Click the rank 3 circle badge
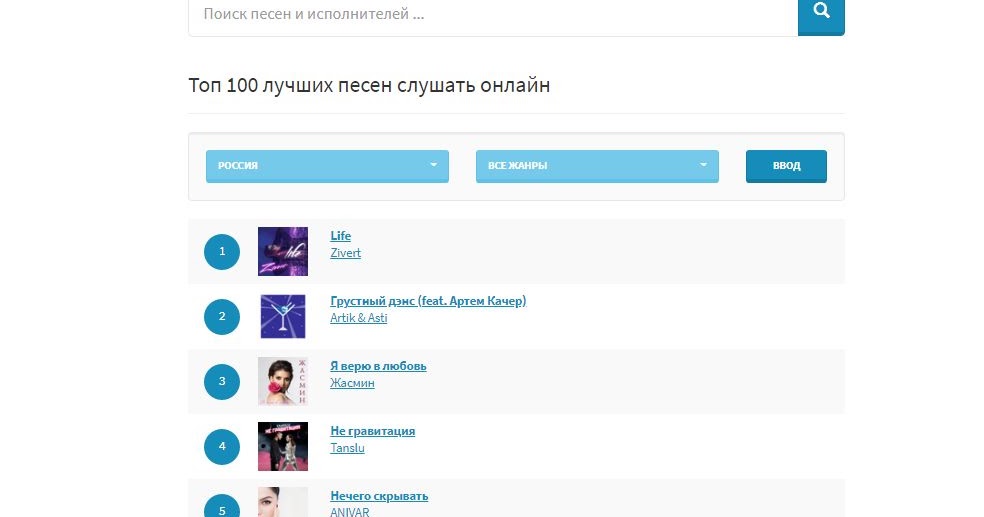Viewport: 984px width, 517px height. (222, 381)
